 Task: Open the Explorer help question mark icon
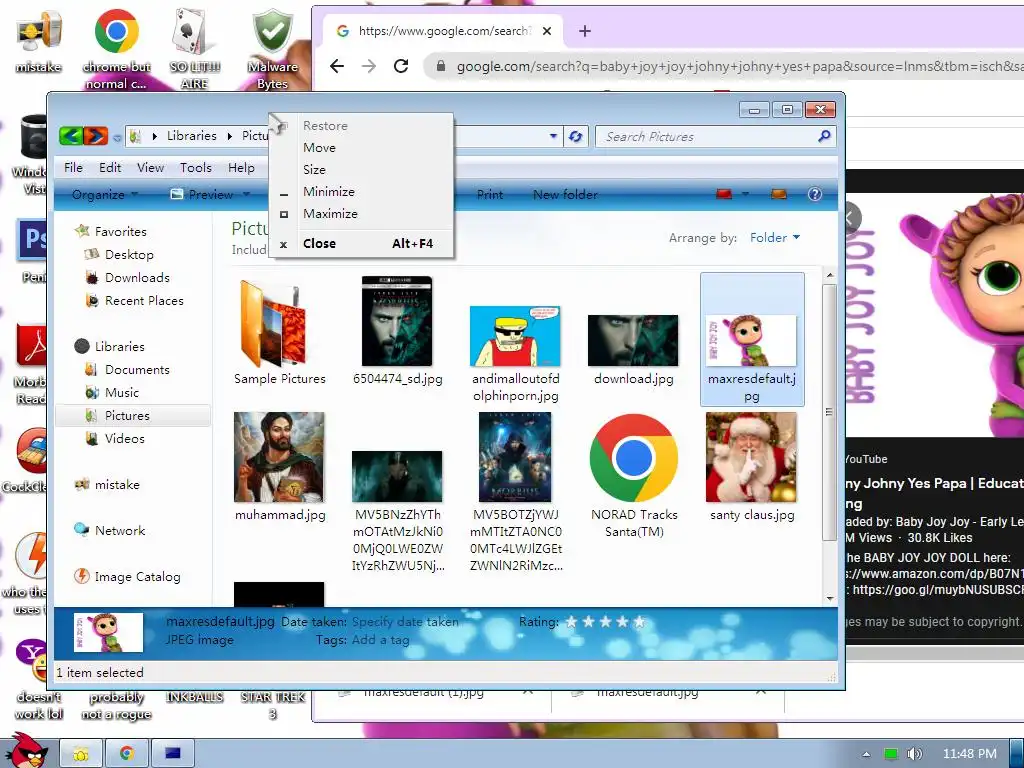(814, 194)
